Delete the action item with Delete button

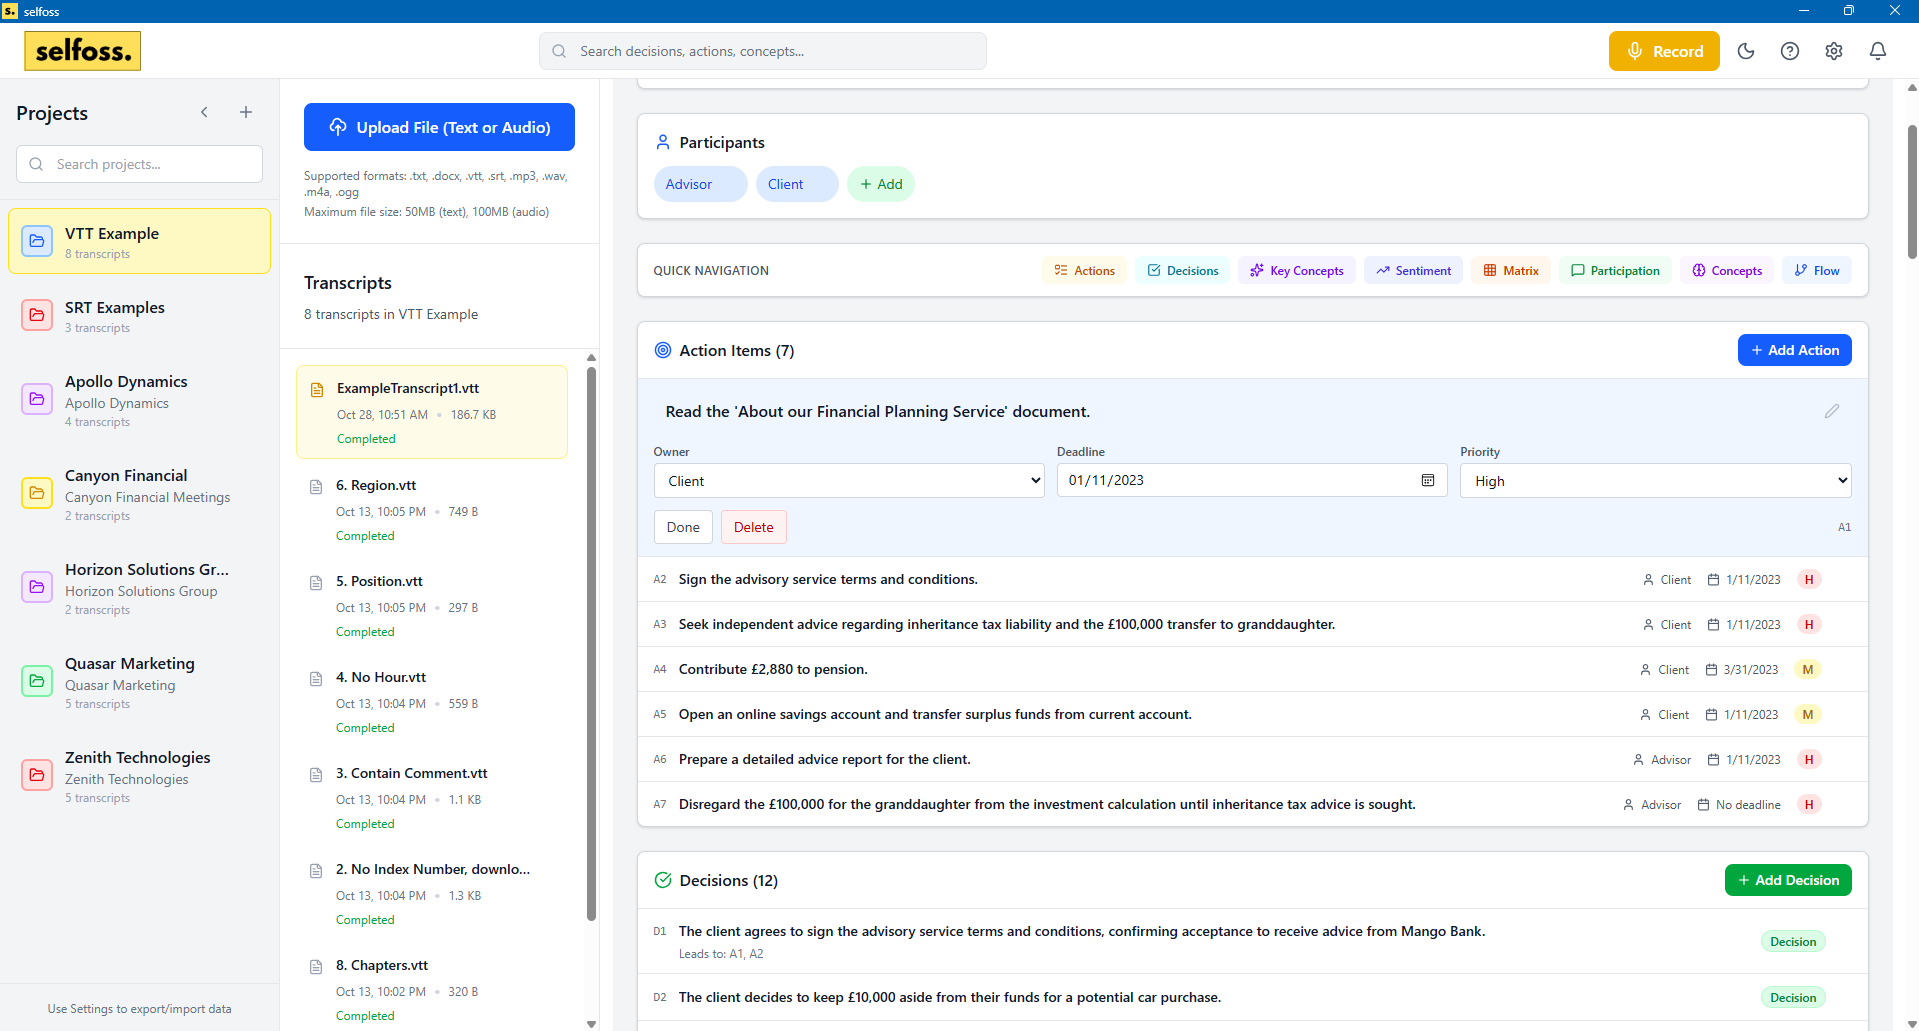(x=754, y=527)
